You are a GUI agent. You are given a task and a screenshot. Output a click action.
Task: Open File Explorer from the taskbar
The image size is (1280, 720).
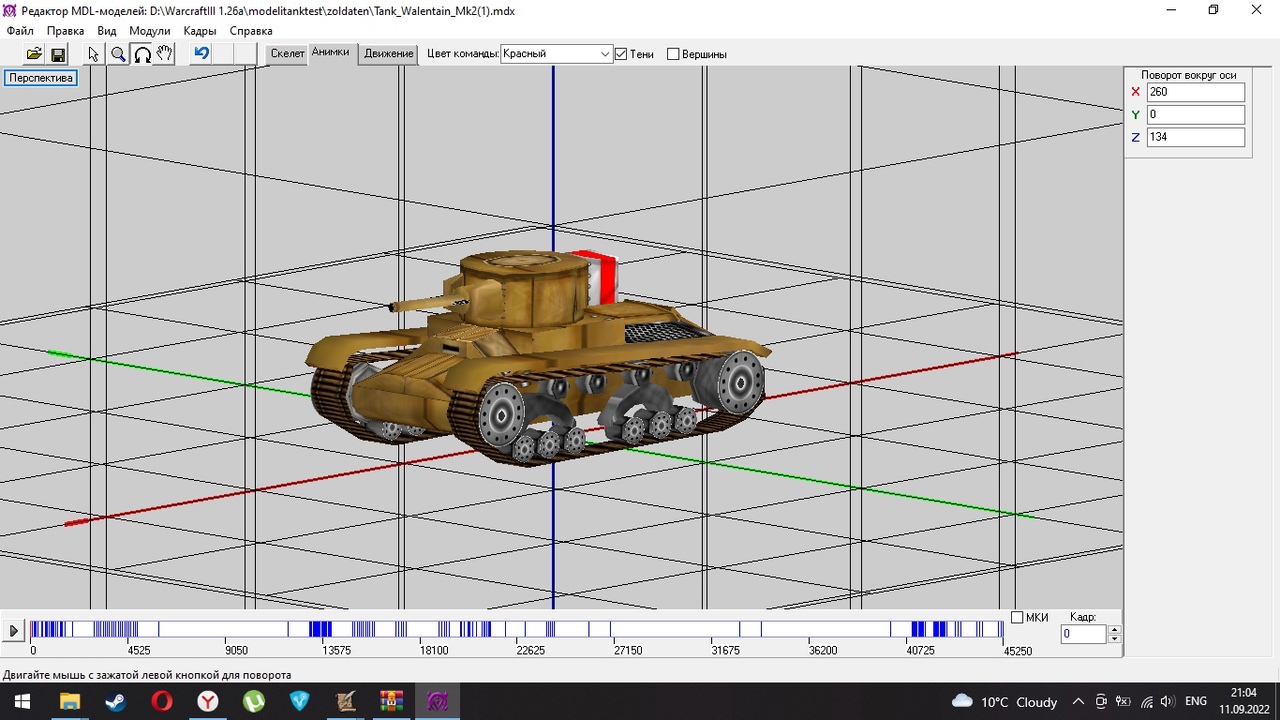tap(69, 701)
